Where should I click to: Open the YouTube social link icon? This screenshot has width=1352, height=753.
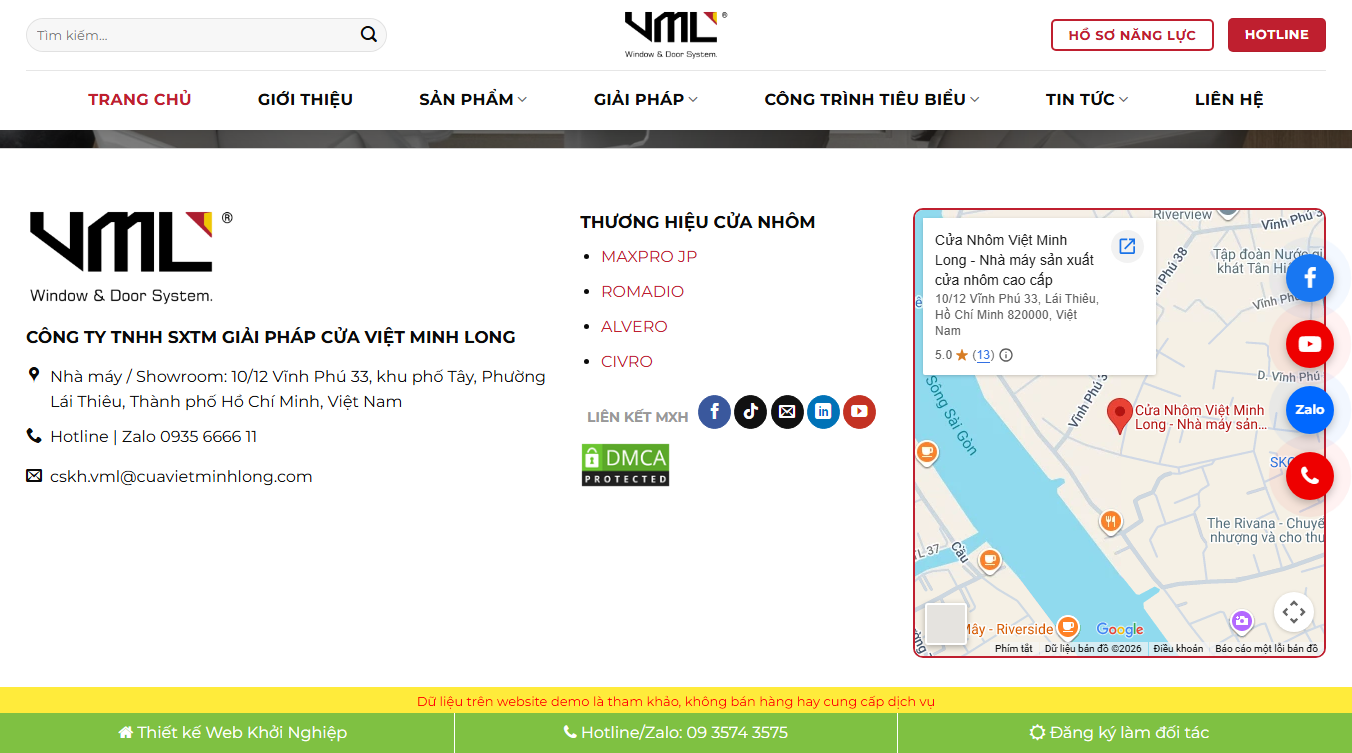click(x=859, y=412)
